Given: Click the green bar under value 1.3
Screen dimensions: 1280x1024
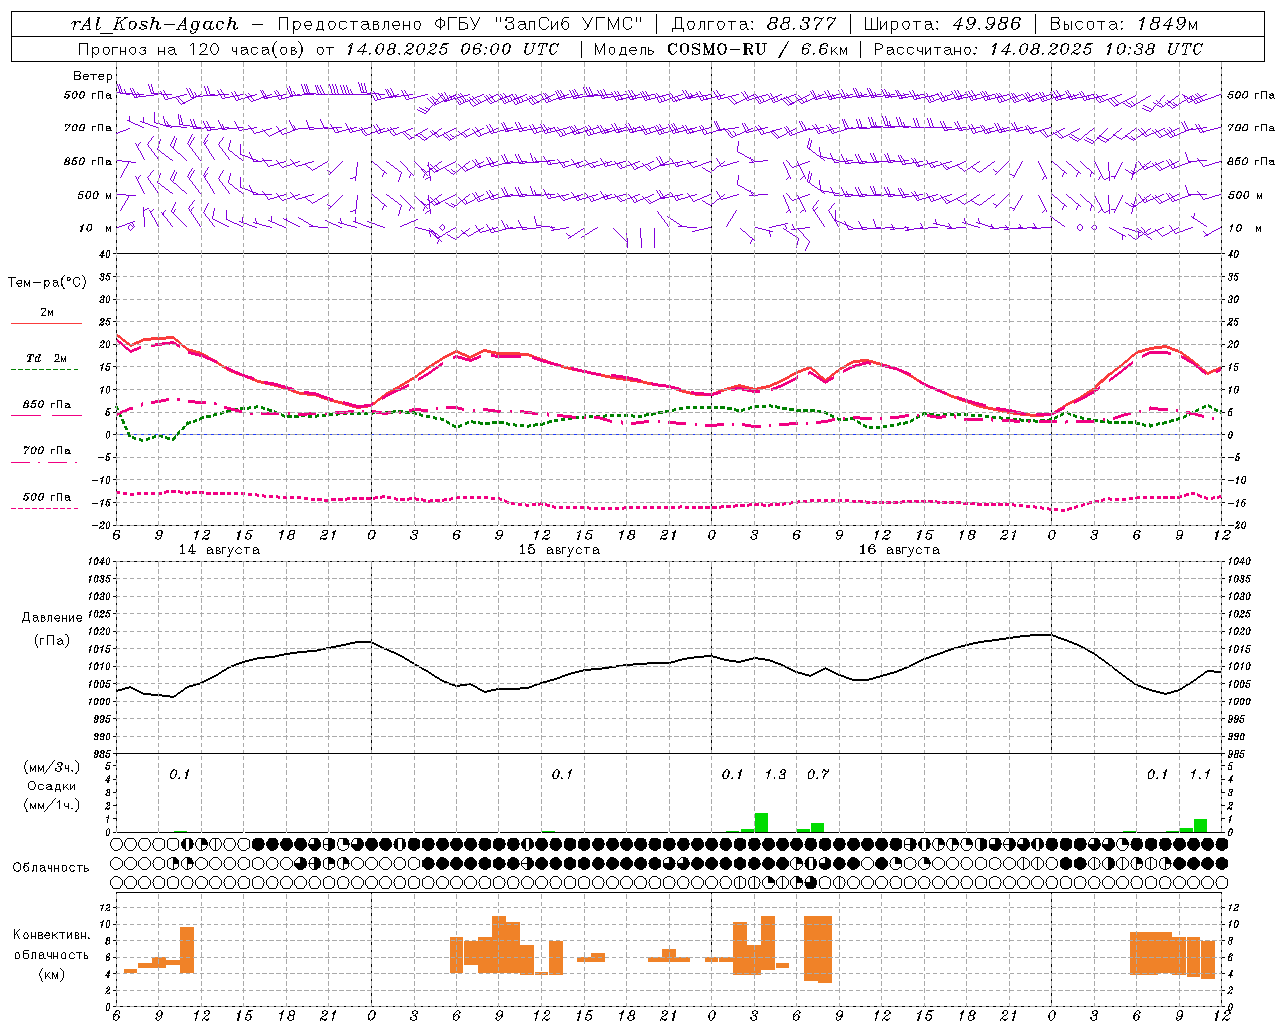Looking at the screenshot, I should point(761,822).
